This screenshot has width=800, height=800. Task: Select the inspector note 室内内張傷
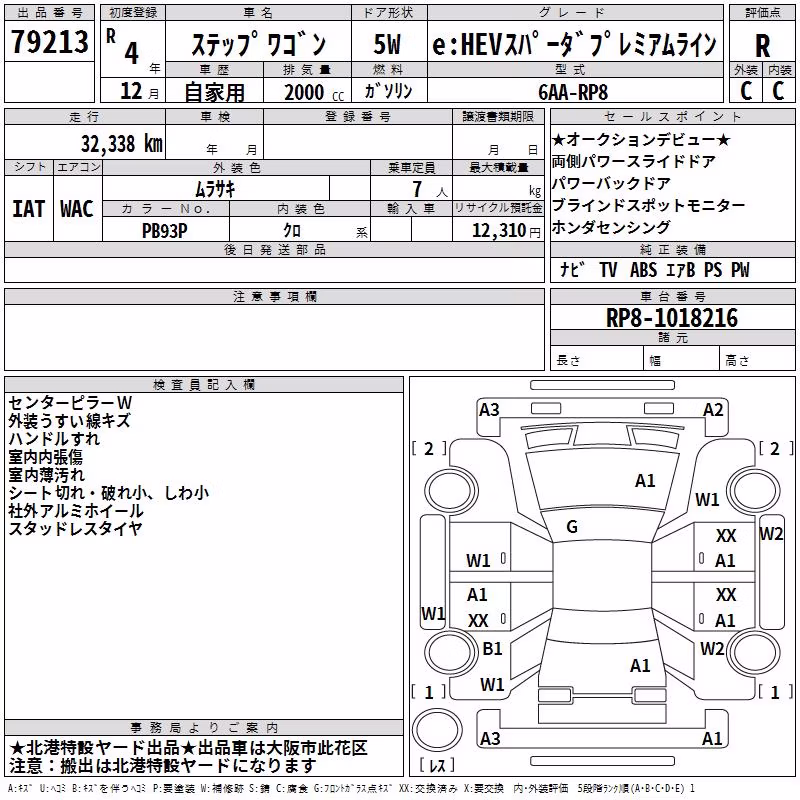coord(46,457)
